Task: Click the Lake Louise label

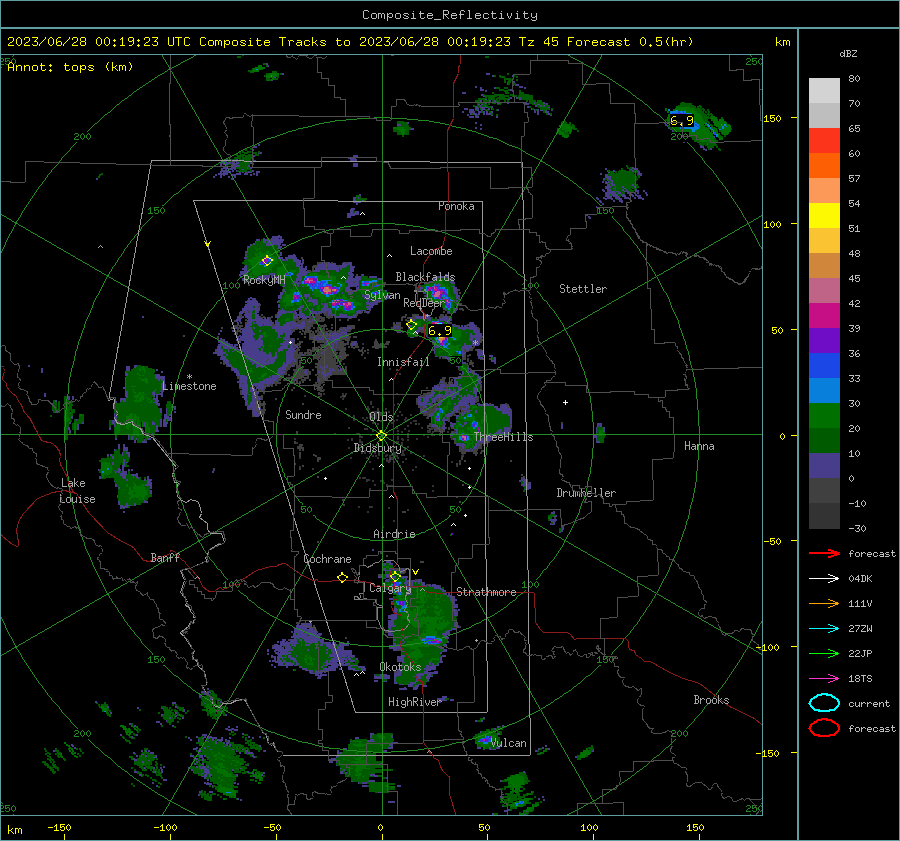Action: point(77,491)
